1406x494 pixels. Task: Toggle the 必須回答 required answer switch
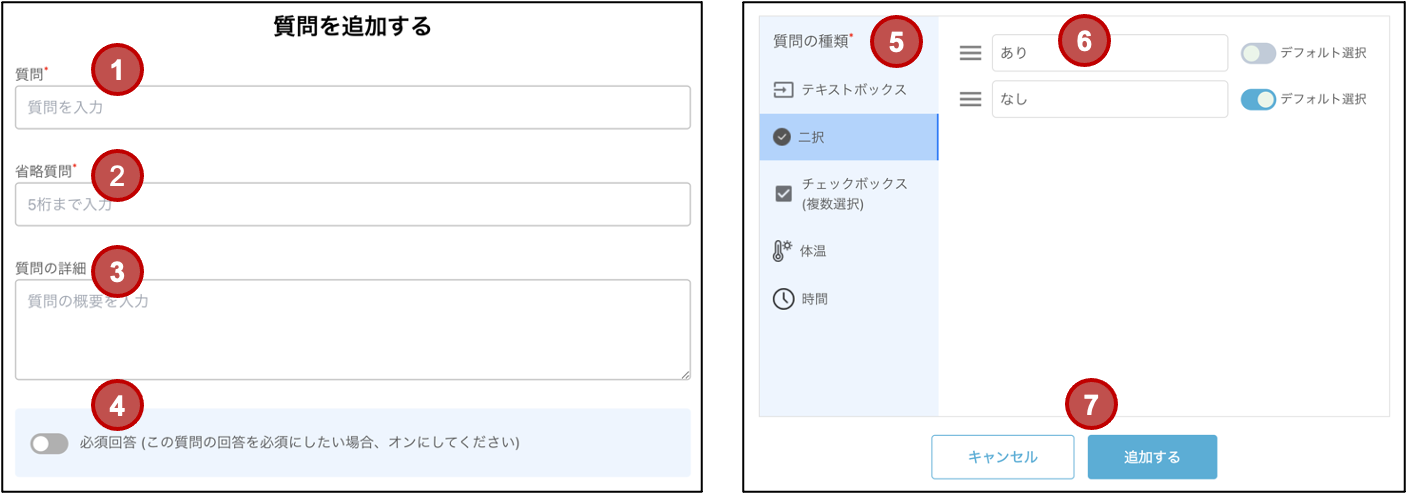(49, 443)
